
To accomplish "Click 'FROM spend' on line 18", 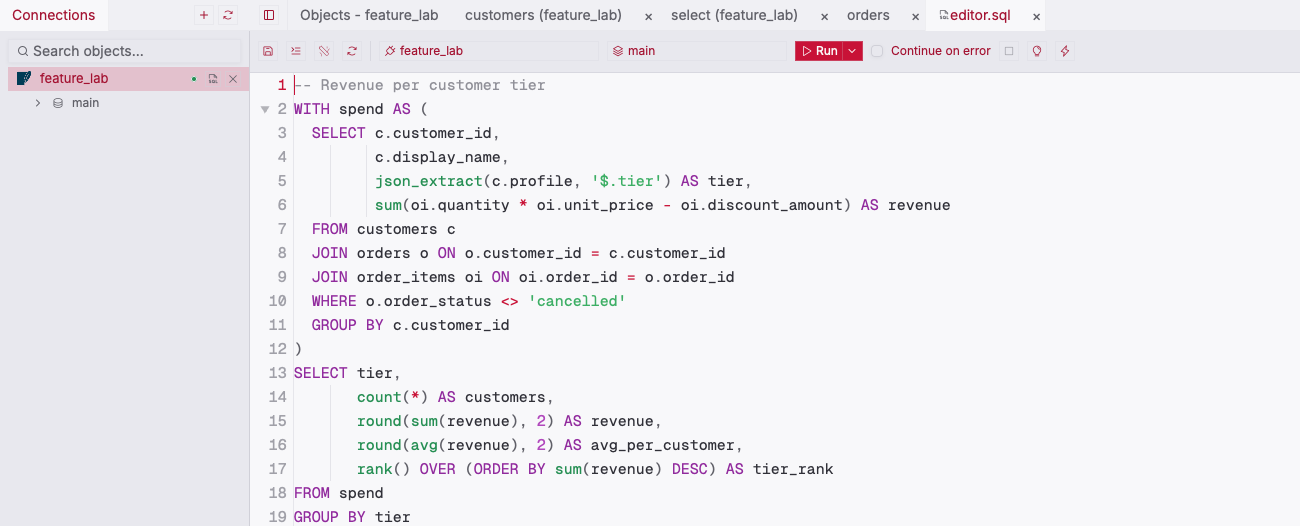I will click(339, 493).
